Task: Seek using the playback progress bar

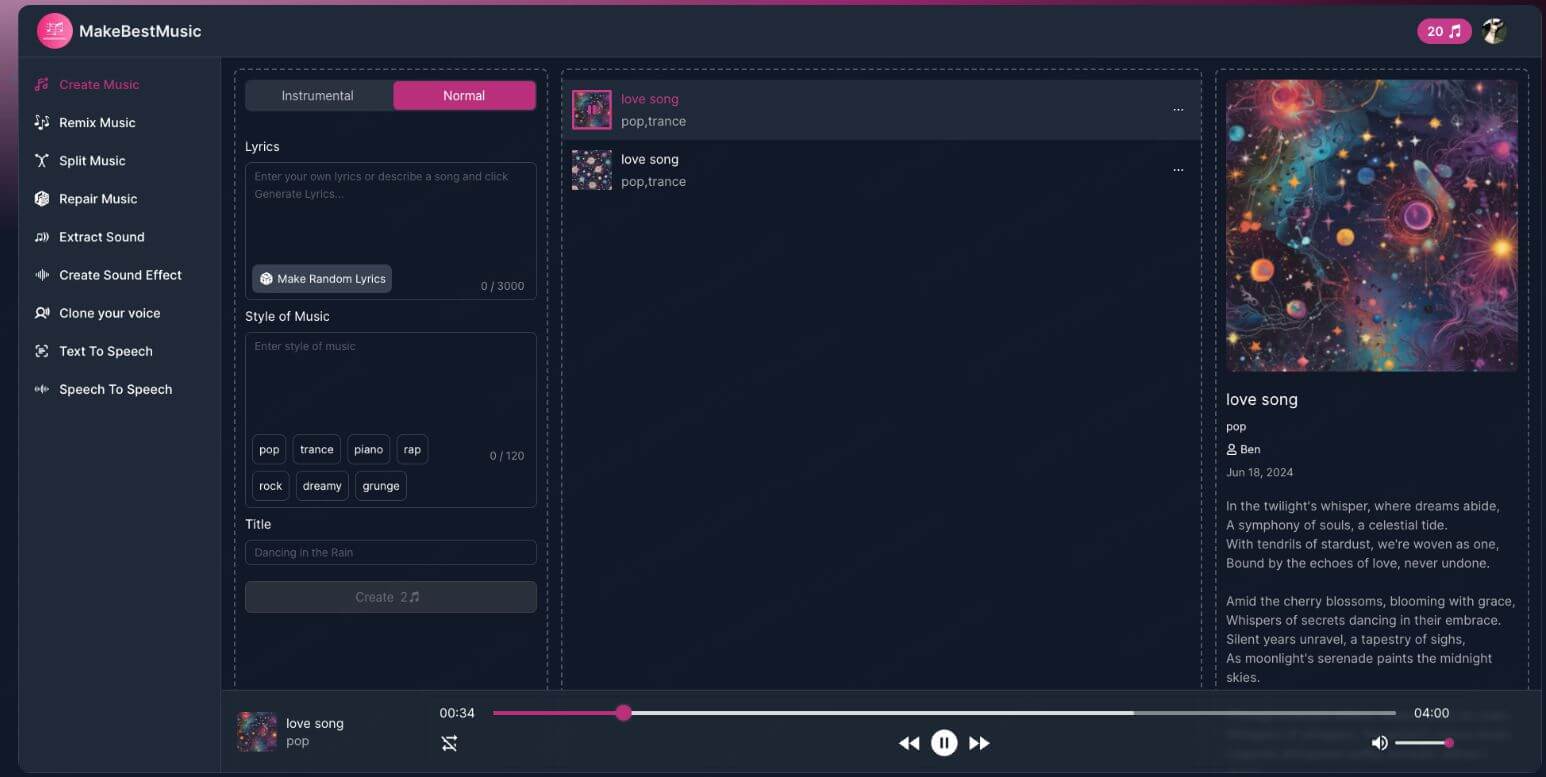Action: click(944, 713)
